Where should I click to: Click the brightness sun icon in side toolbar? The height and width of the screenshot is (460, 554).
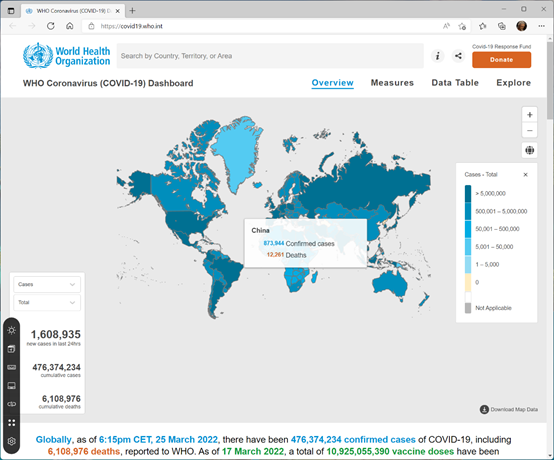point(12,330)
